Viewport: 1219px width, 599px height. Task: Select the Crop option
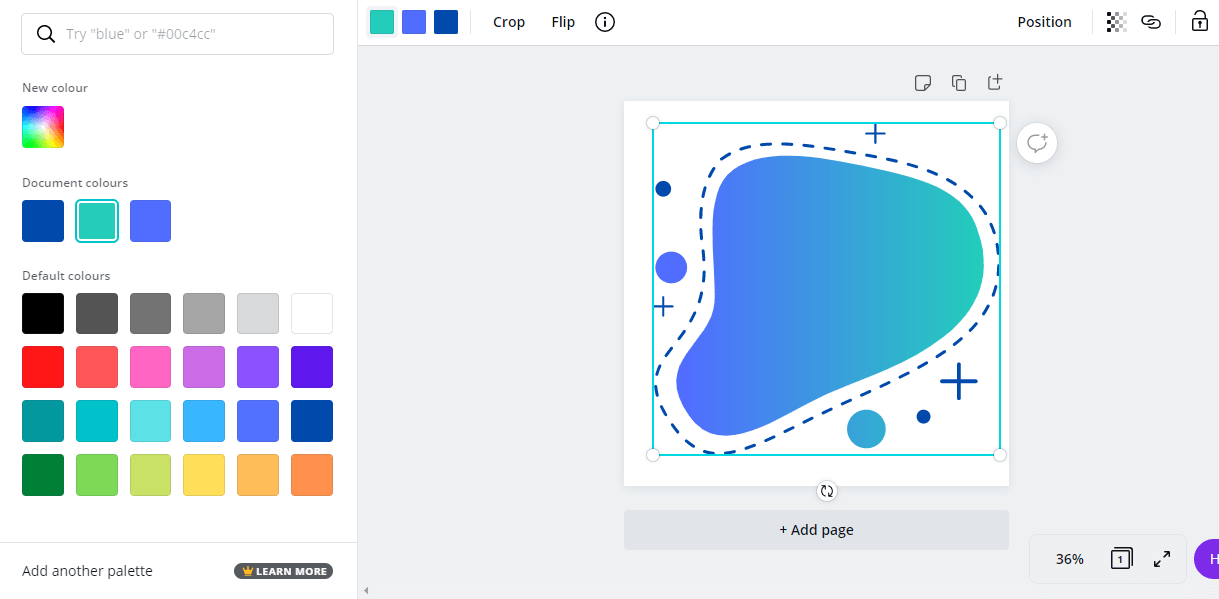point(508,21)
